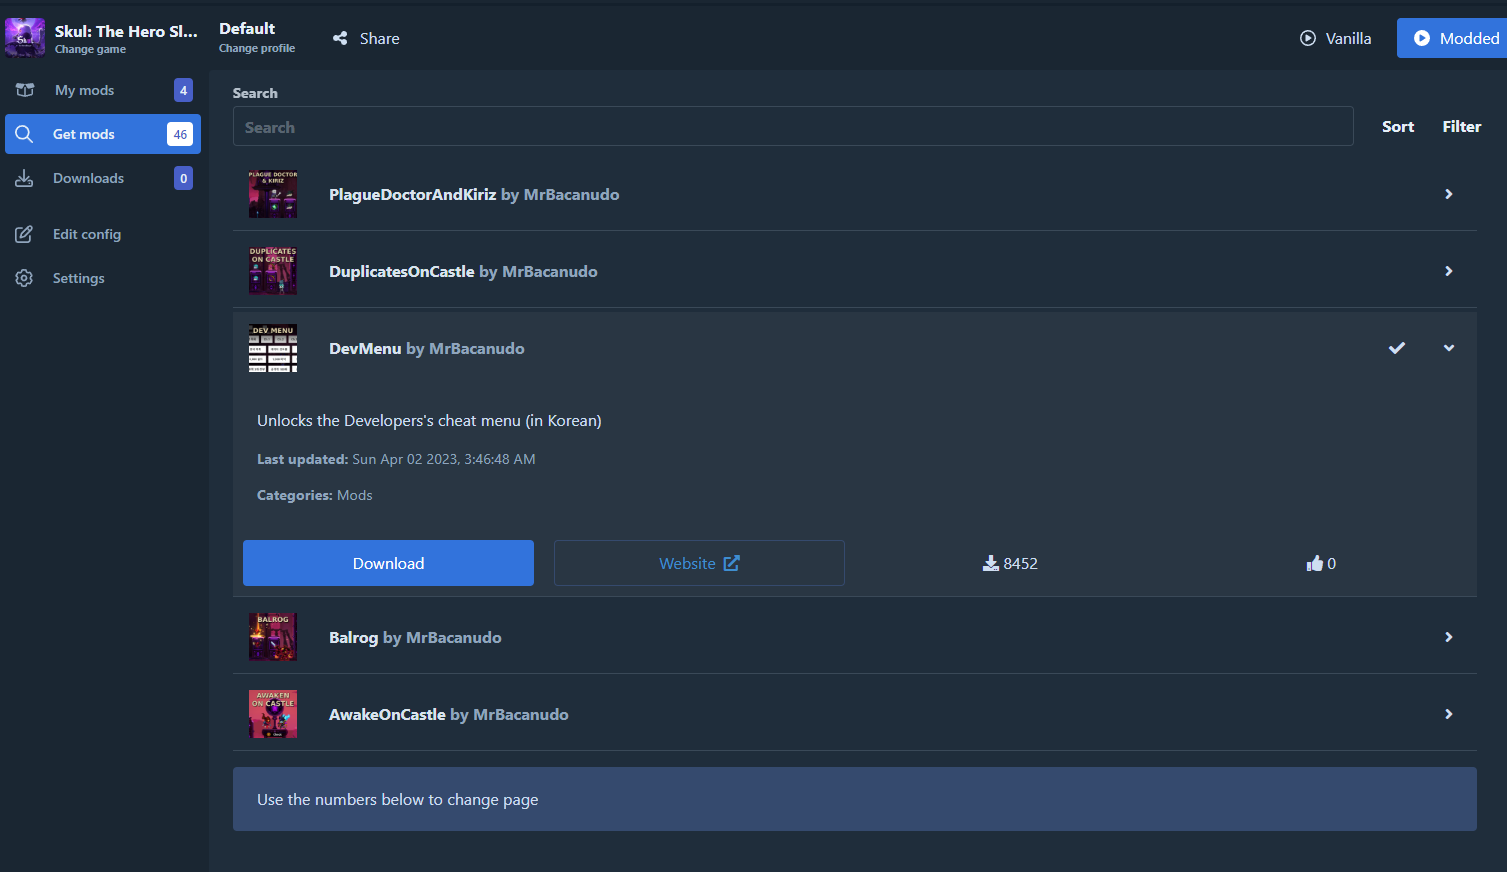
Task: Download the DevMenu mod
Action: tap(388, 563)
